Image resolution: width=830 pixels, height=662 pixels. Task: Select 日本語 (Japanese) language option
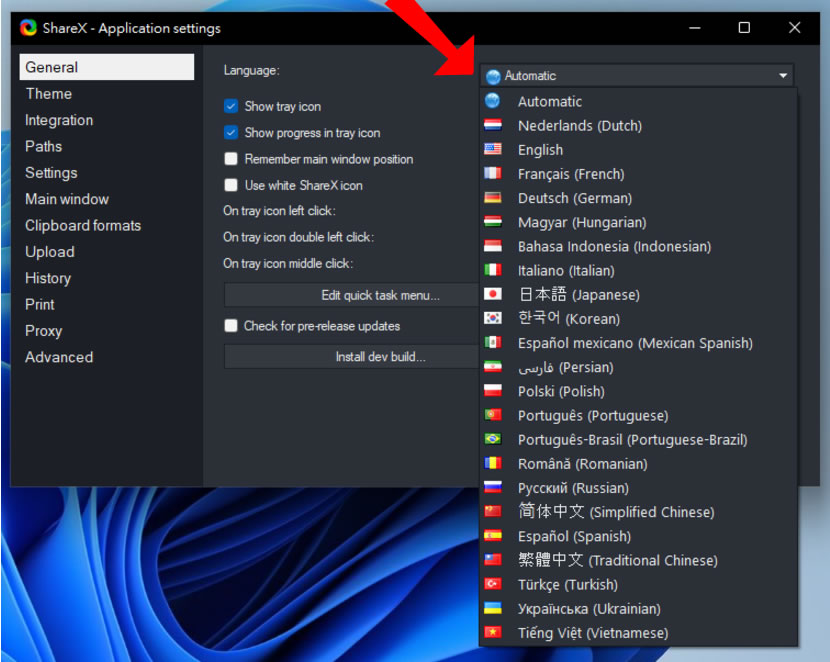(x=638, y=294)
